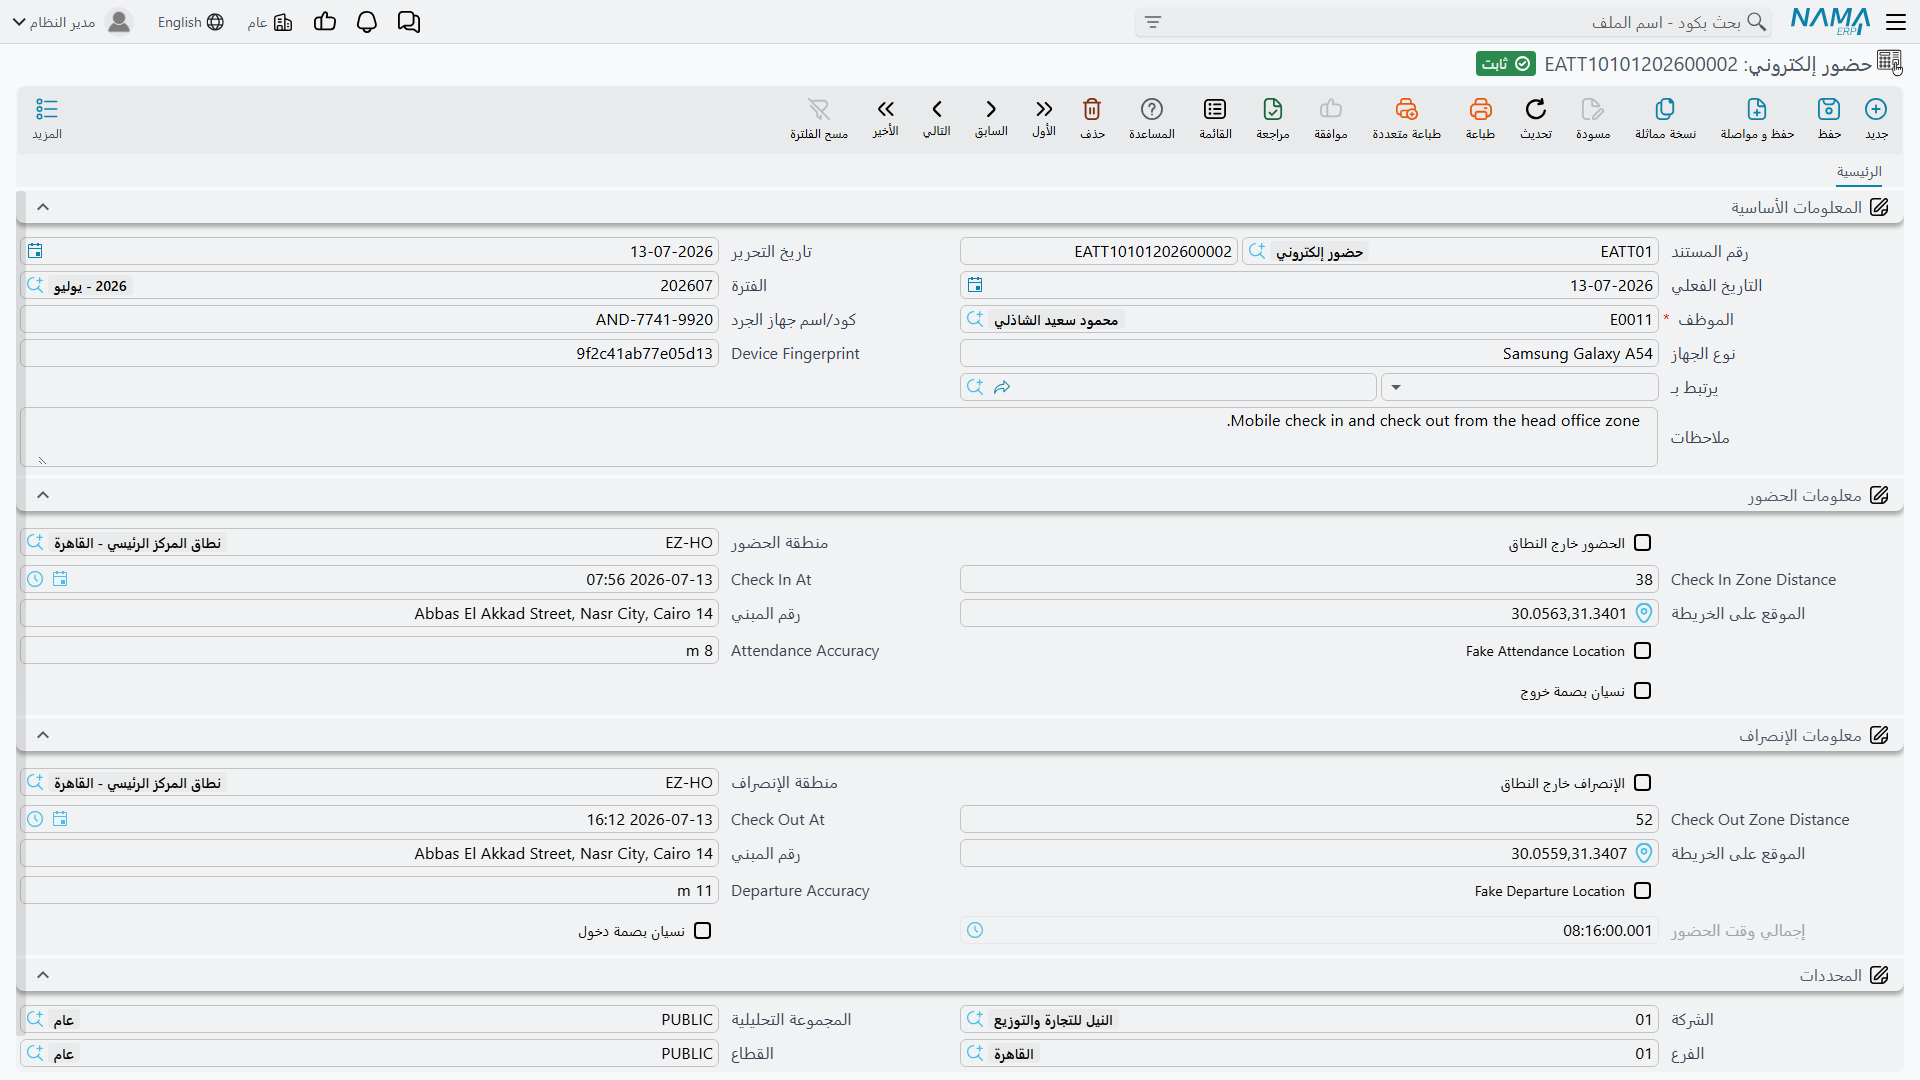The height and width of the screenshot is (1080, 1920).
Task: Toggle نسيان بصمة خروج checkbox
Action: point(1642,691)
